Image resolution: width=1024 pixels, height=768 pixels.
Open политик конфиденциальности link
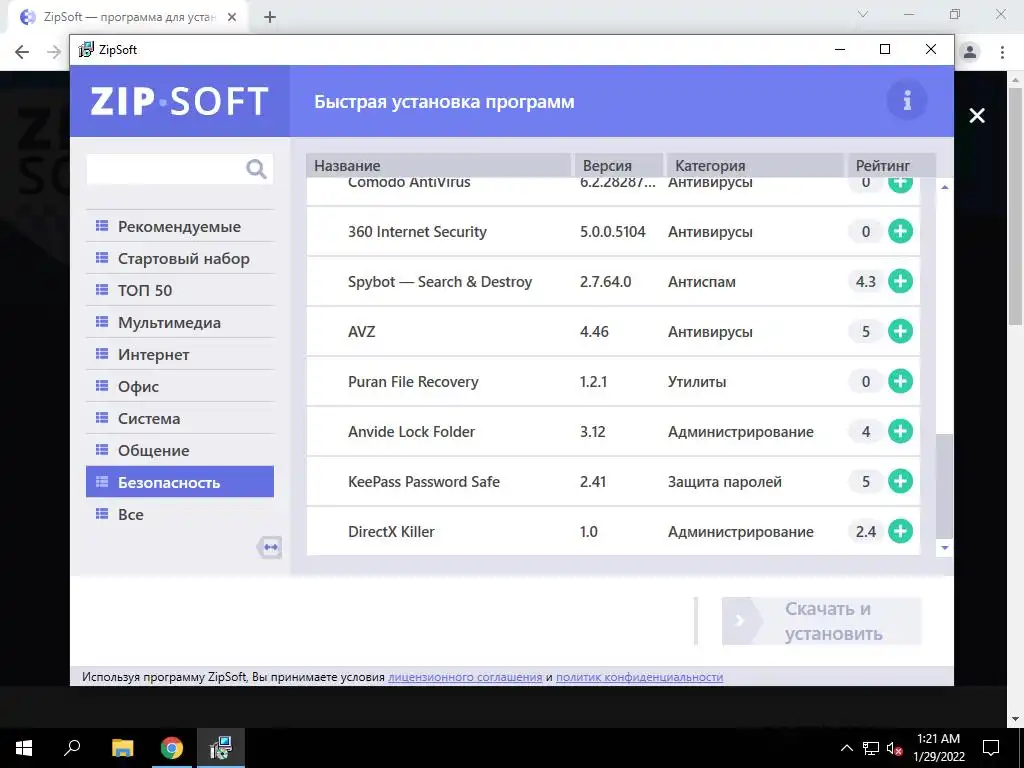pos(639,677)
